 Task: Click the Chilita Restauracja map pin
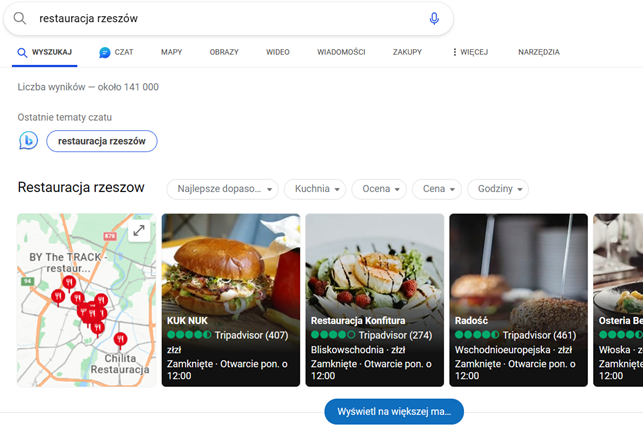tap(120, 340)
